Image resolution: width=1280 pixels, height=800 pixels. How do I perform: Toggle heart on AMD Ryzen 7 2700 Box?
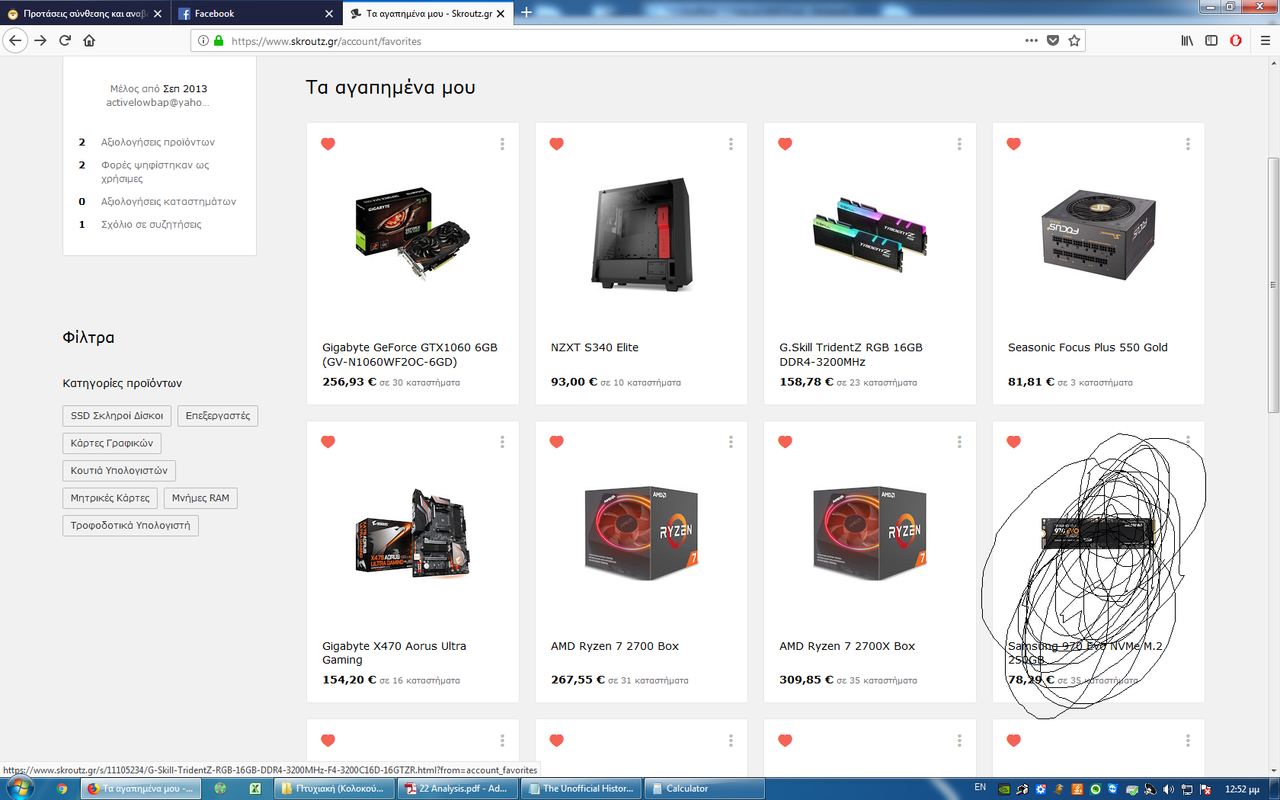click(557, 442)
